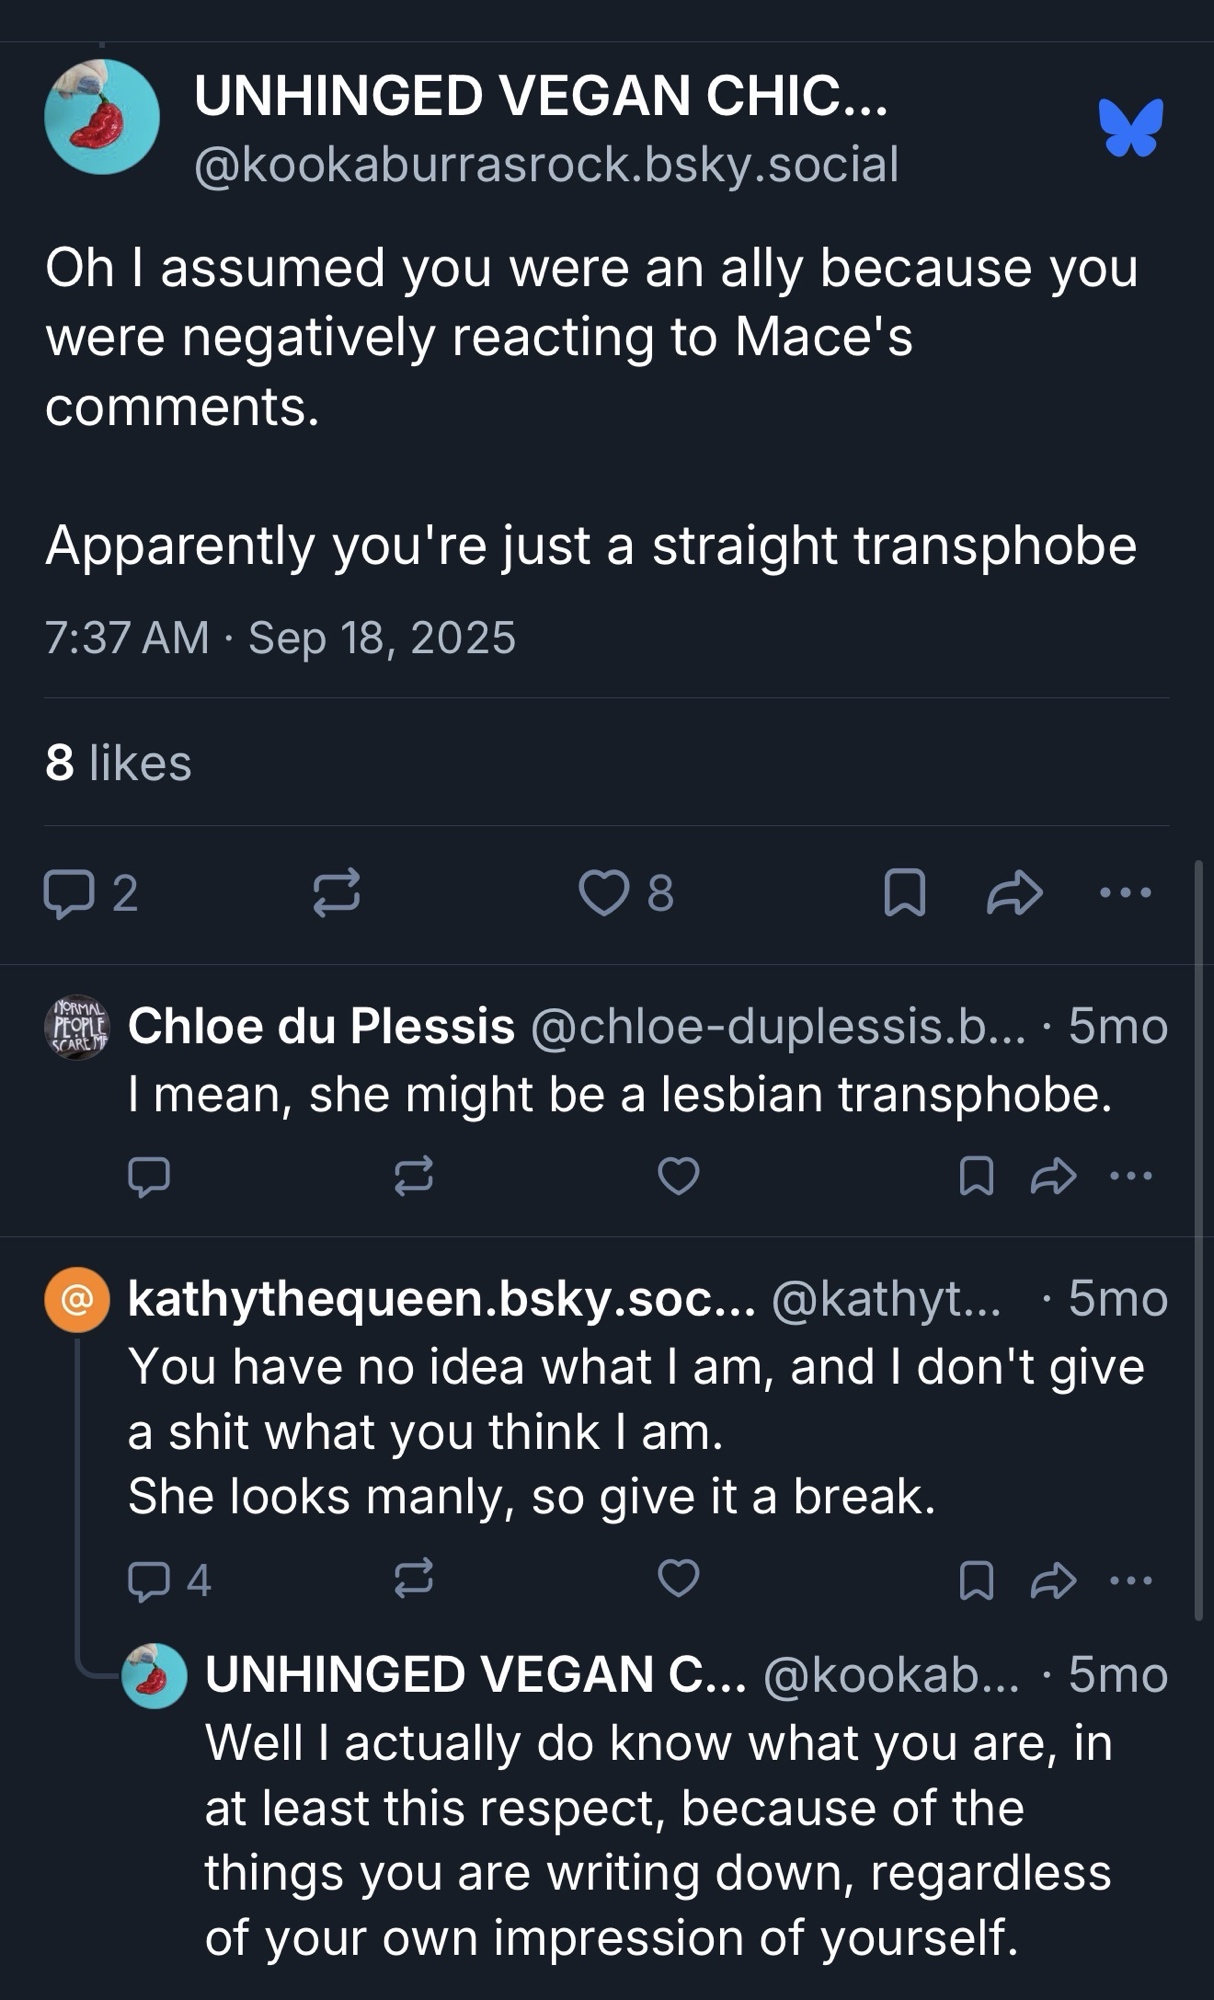The height and width of the screenshot is (2000, 1214).
Task: Open more options on Chloe du Plessis's comment
Action: 1132,1176
